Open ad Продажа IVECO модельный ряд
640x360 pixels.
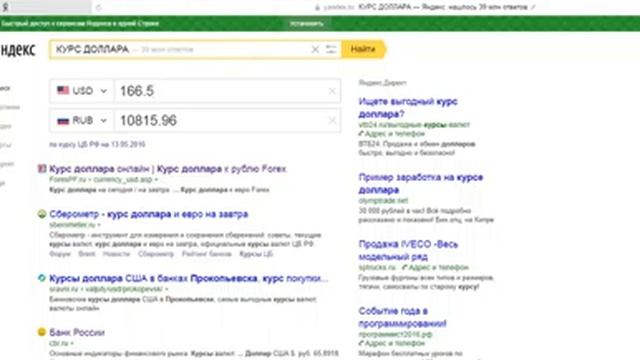[408, 251]
